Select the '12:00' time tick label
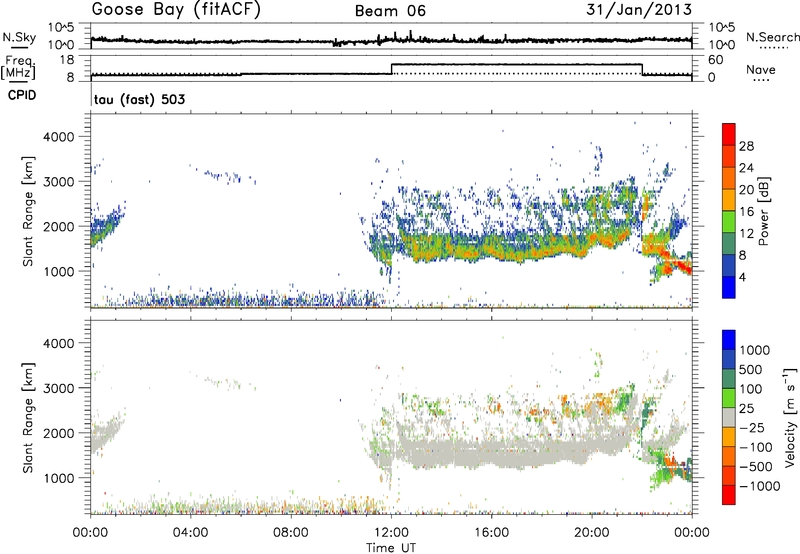 tap(391, 533)
